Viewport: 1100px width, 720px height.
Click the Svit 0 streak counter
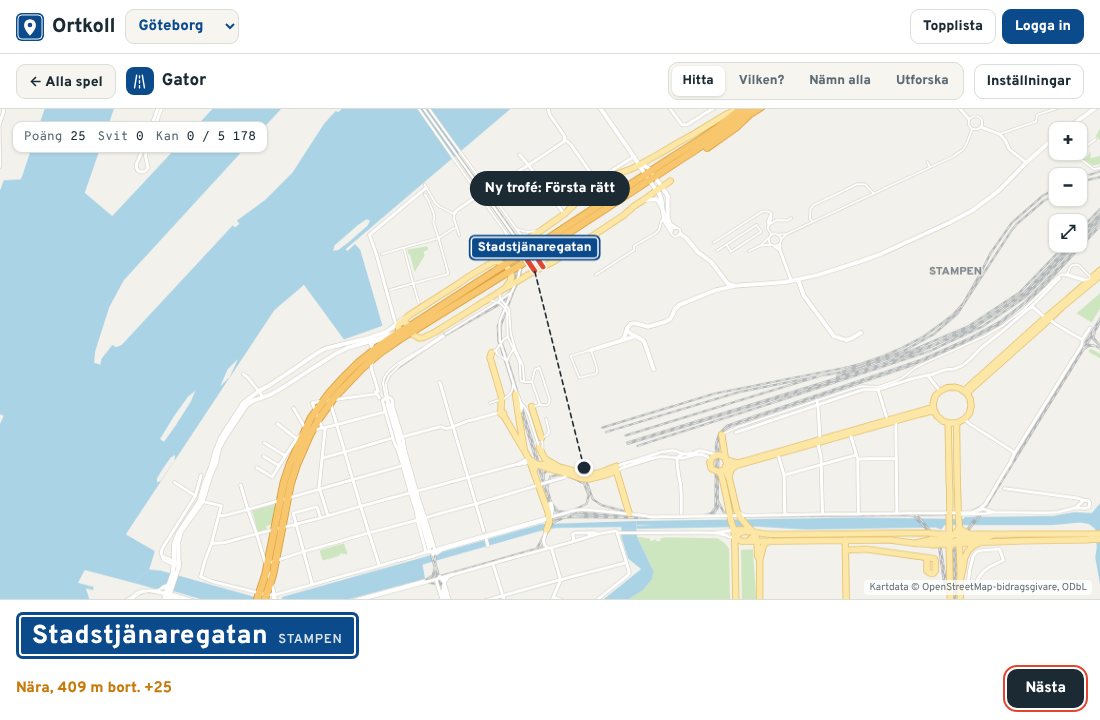point(121,136)
